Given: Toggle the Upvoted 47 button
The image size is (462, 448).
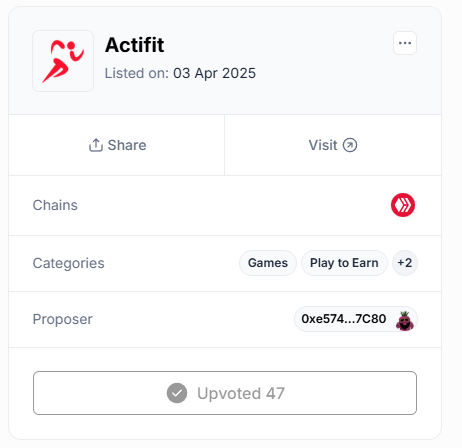Looking at the screenshot, I should (x=225, y=393).
